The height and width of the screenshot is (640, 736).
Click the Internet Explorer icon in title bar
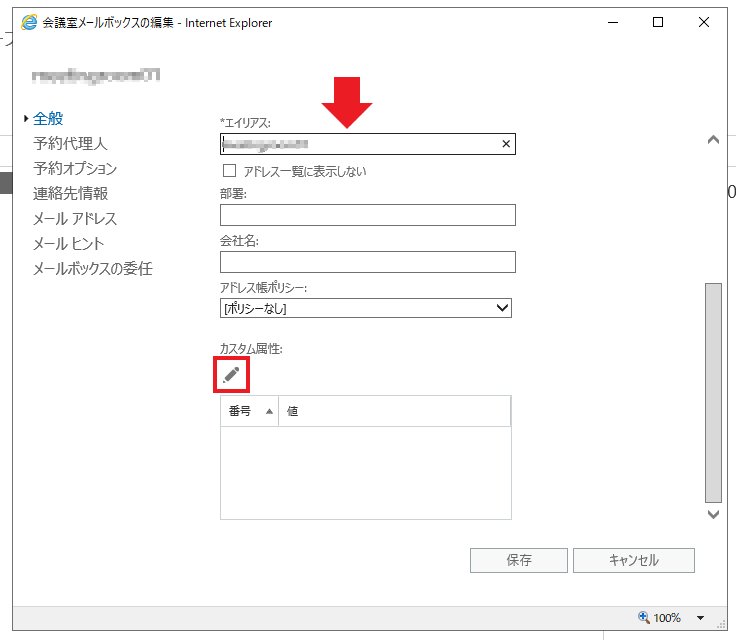[x=29, y=22]
